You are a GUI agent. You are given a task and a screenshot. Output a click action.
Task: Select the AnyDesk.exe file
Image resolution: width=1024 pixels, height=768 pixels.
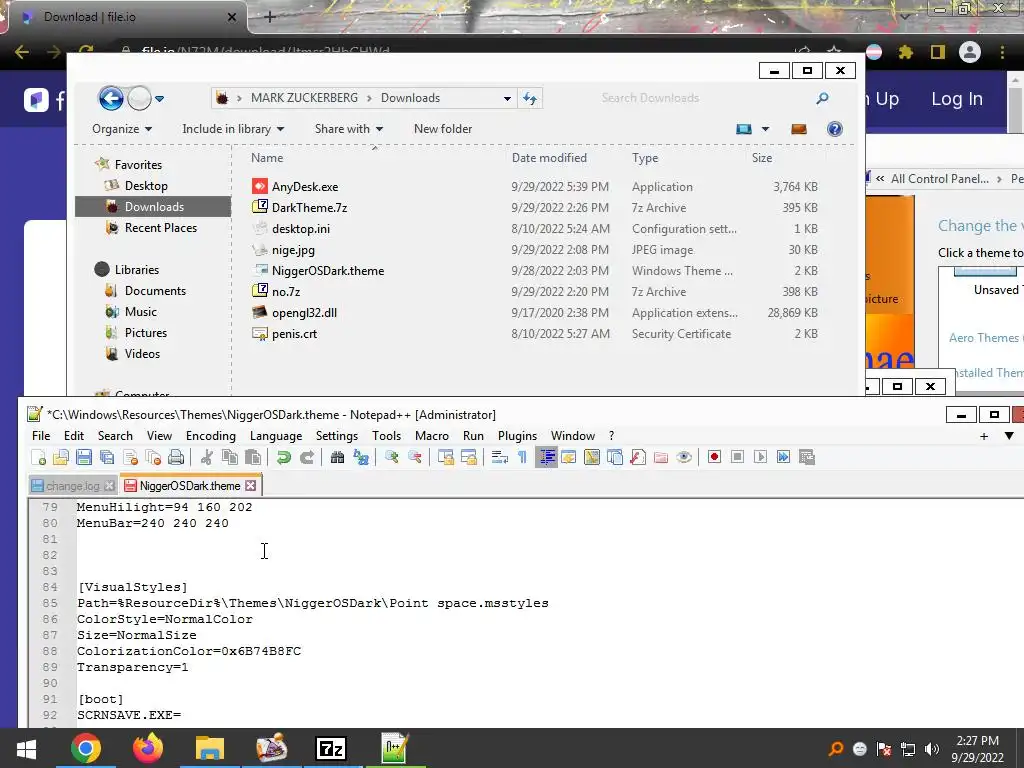click(305, 187)
